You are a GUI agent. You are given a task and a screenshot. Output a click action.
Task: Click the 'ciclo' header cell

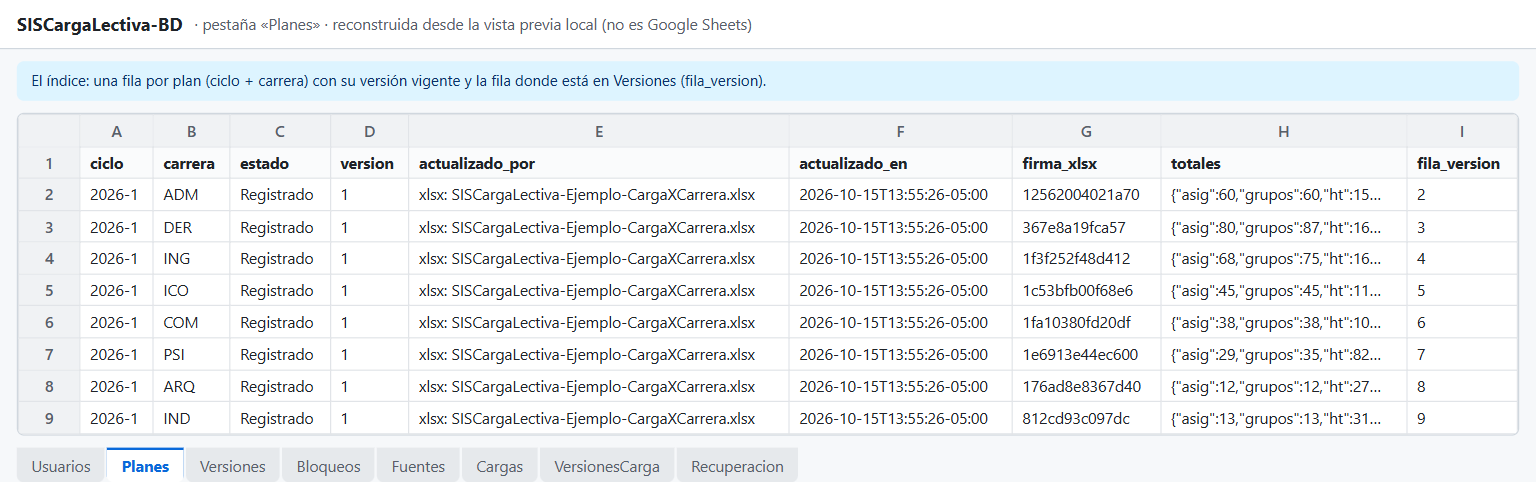coord(117,163)
